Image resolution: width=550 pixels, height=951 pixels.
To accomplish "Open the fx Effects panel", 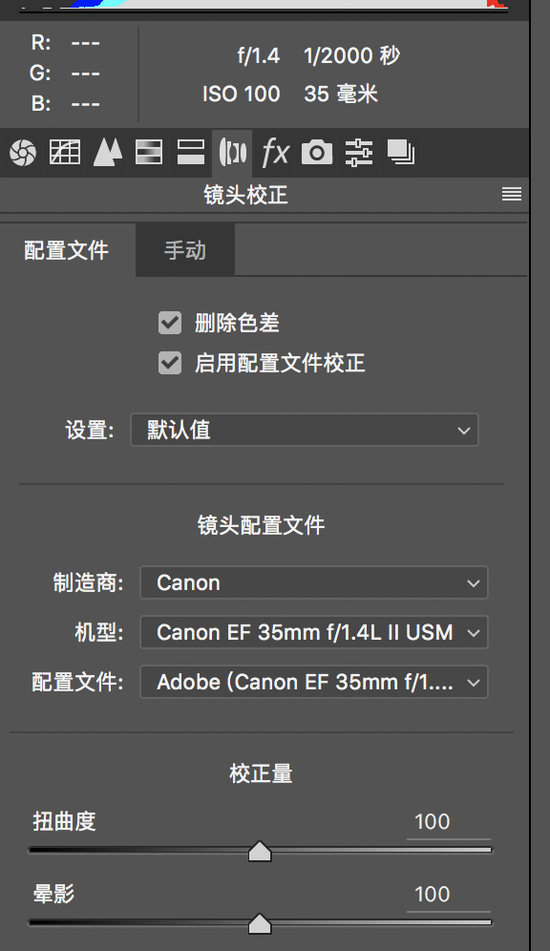I will click(x=275, y=152).
